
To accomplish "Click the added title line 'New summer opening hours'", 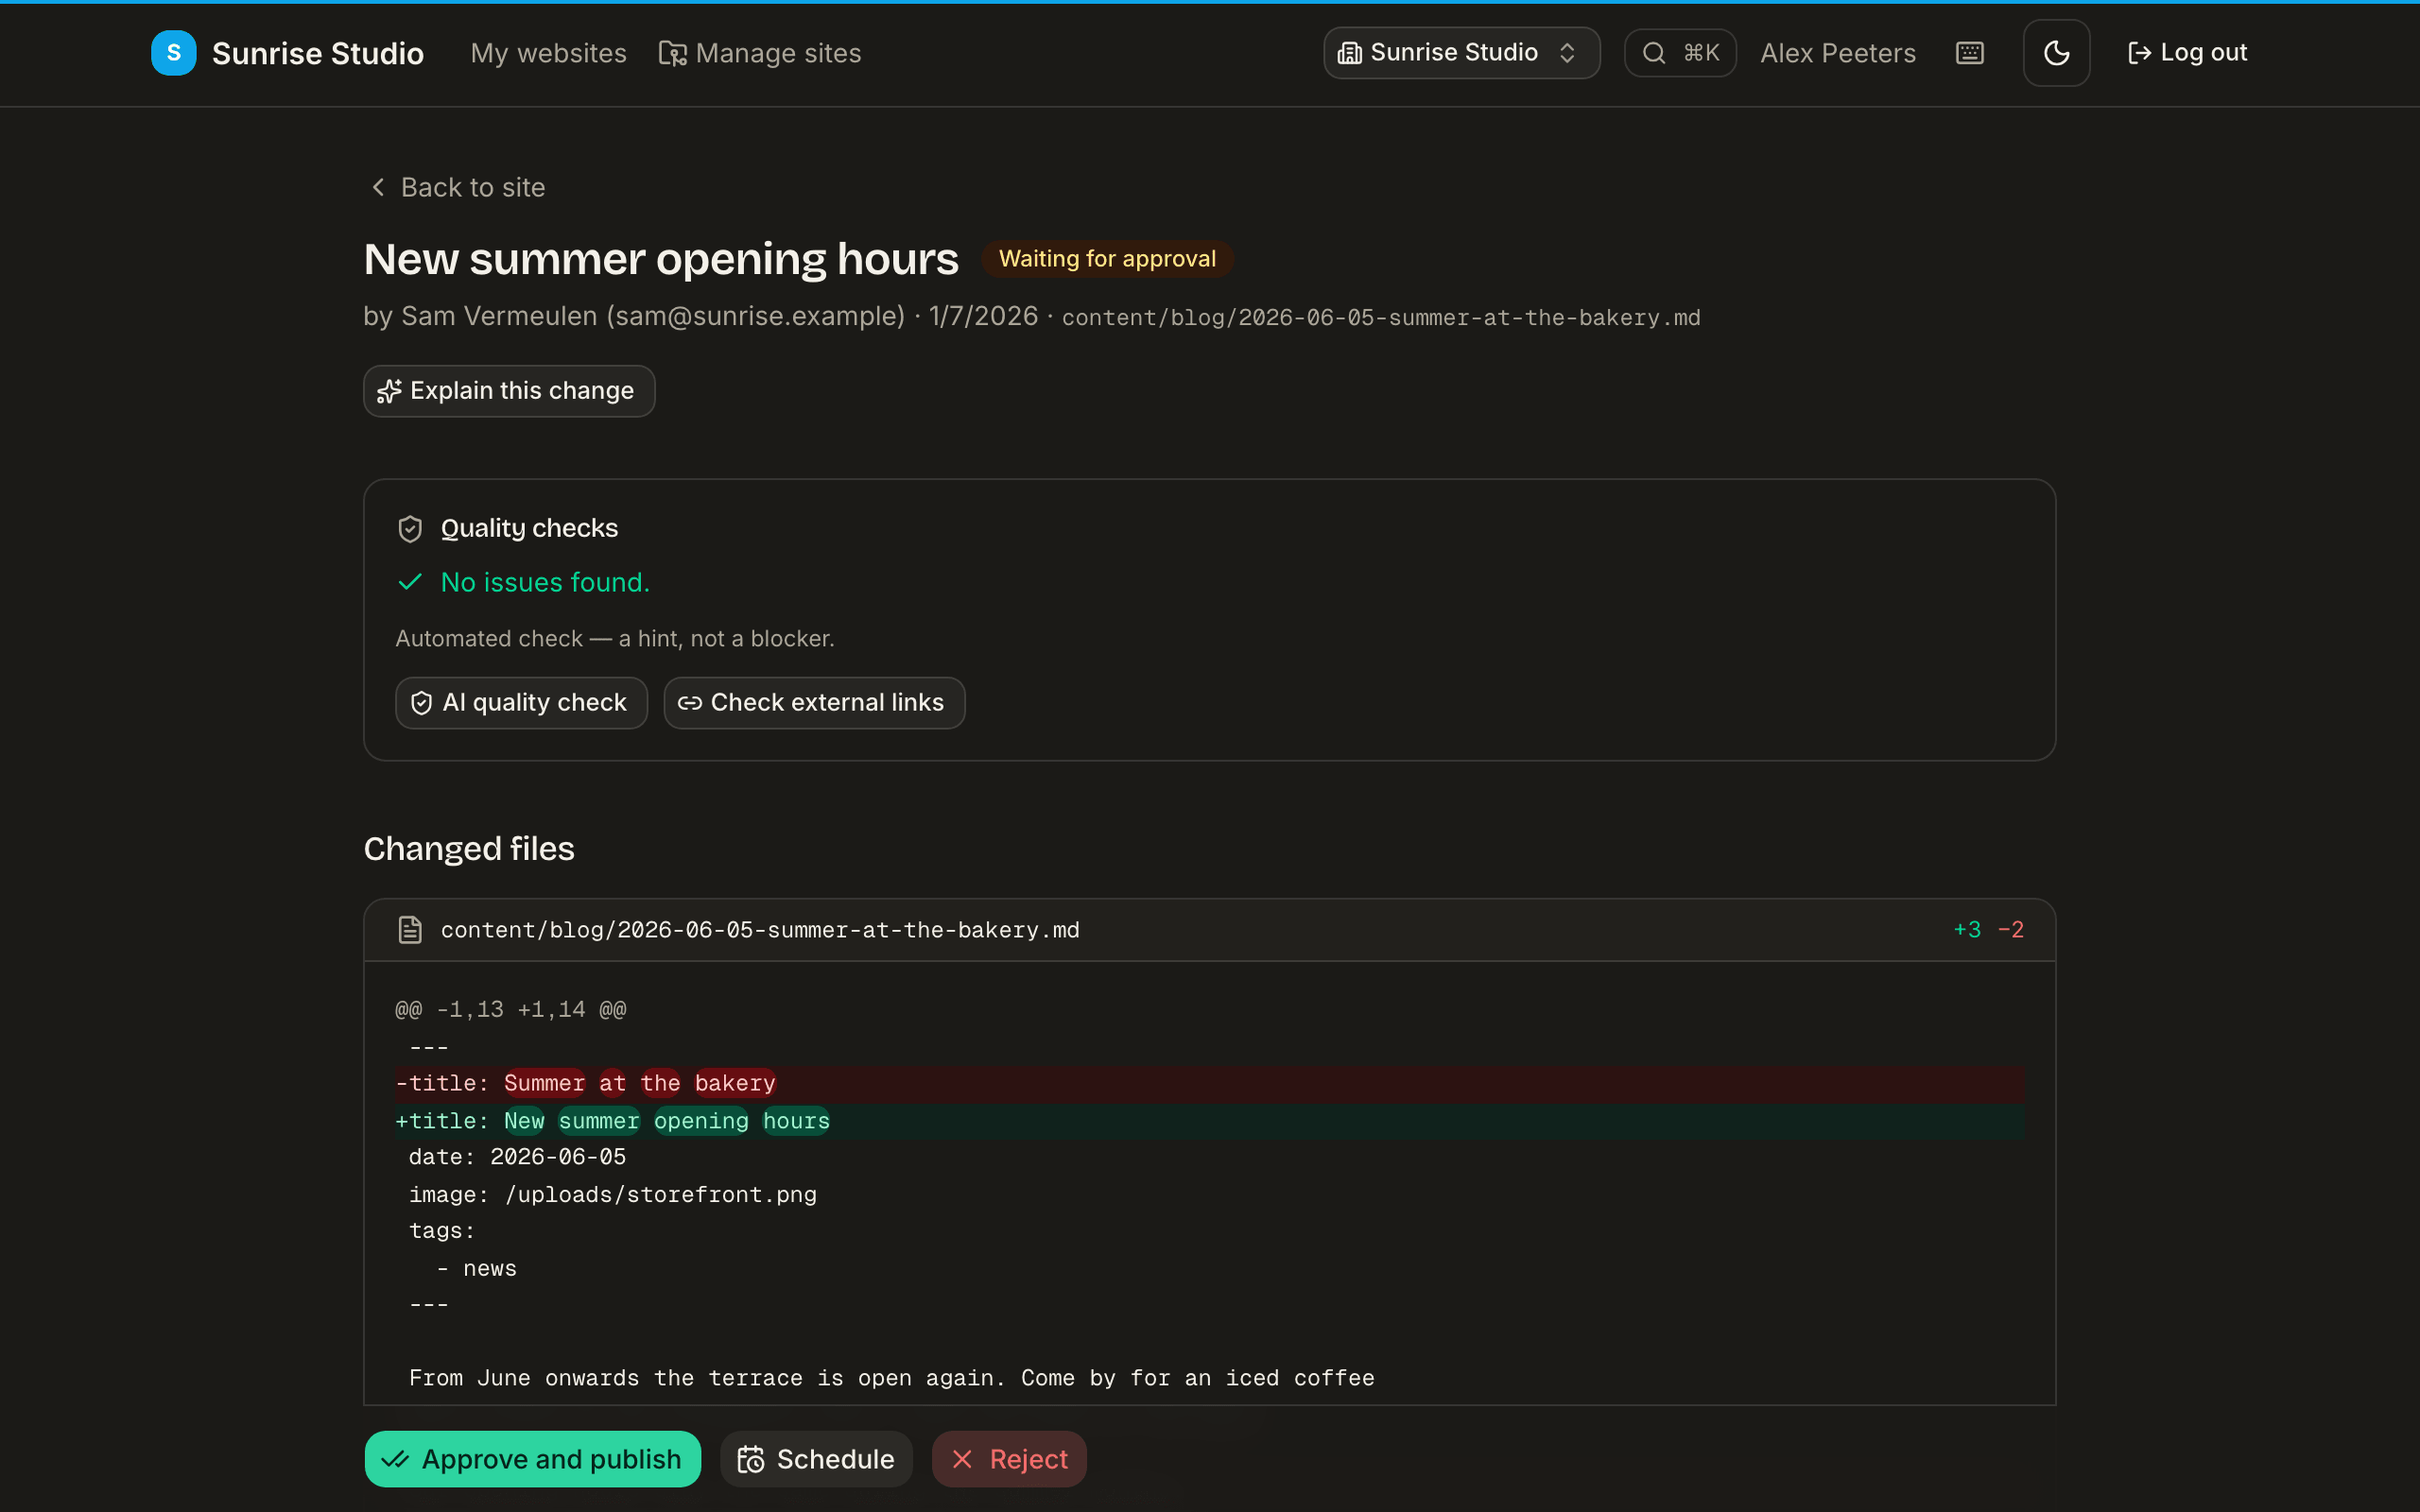I will click(1210, 1121).
